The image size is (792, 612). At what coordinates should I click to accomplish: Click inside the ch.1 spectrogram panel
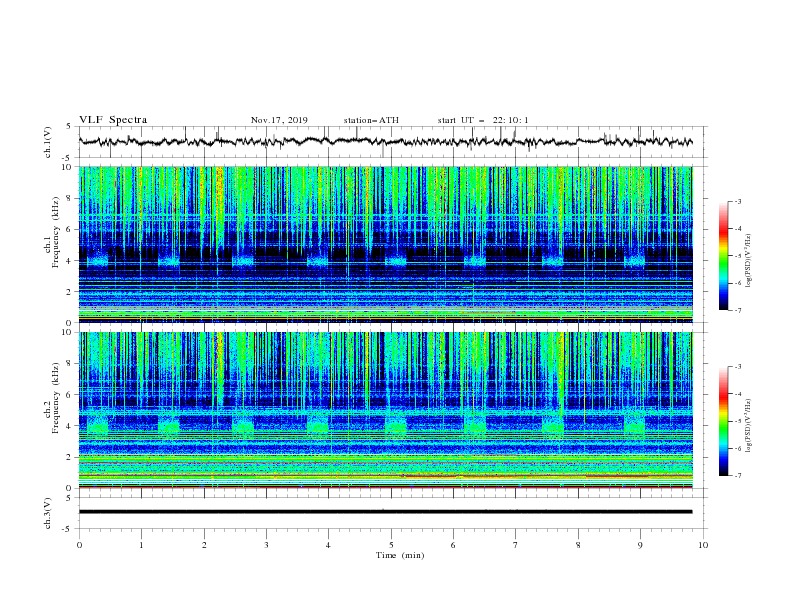point(386,244)
